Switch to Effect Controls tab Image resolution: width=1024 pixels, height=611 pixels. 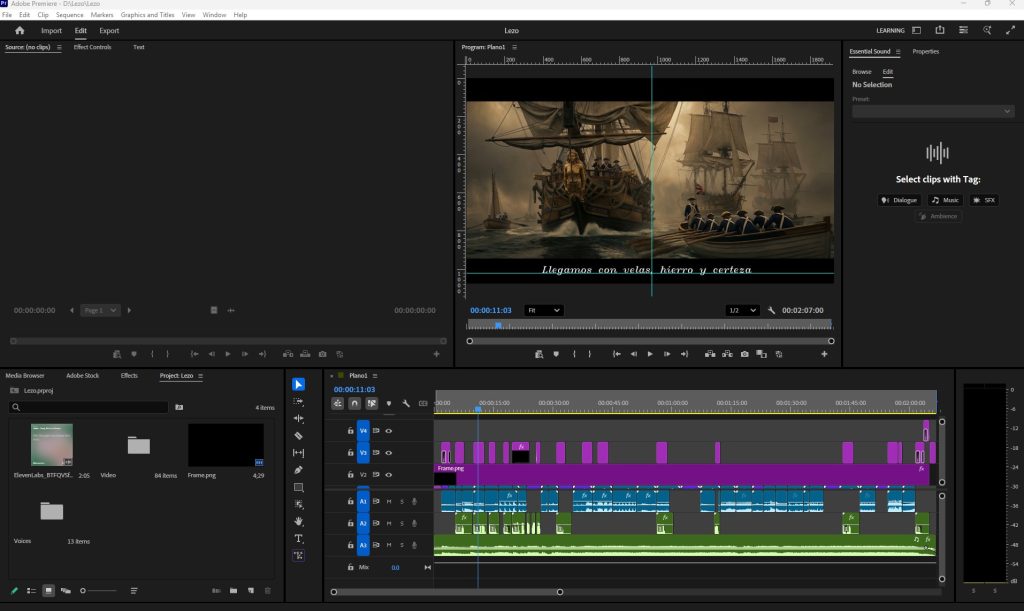92,47
